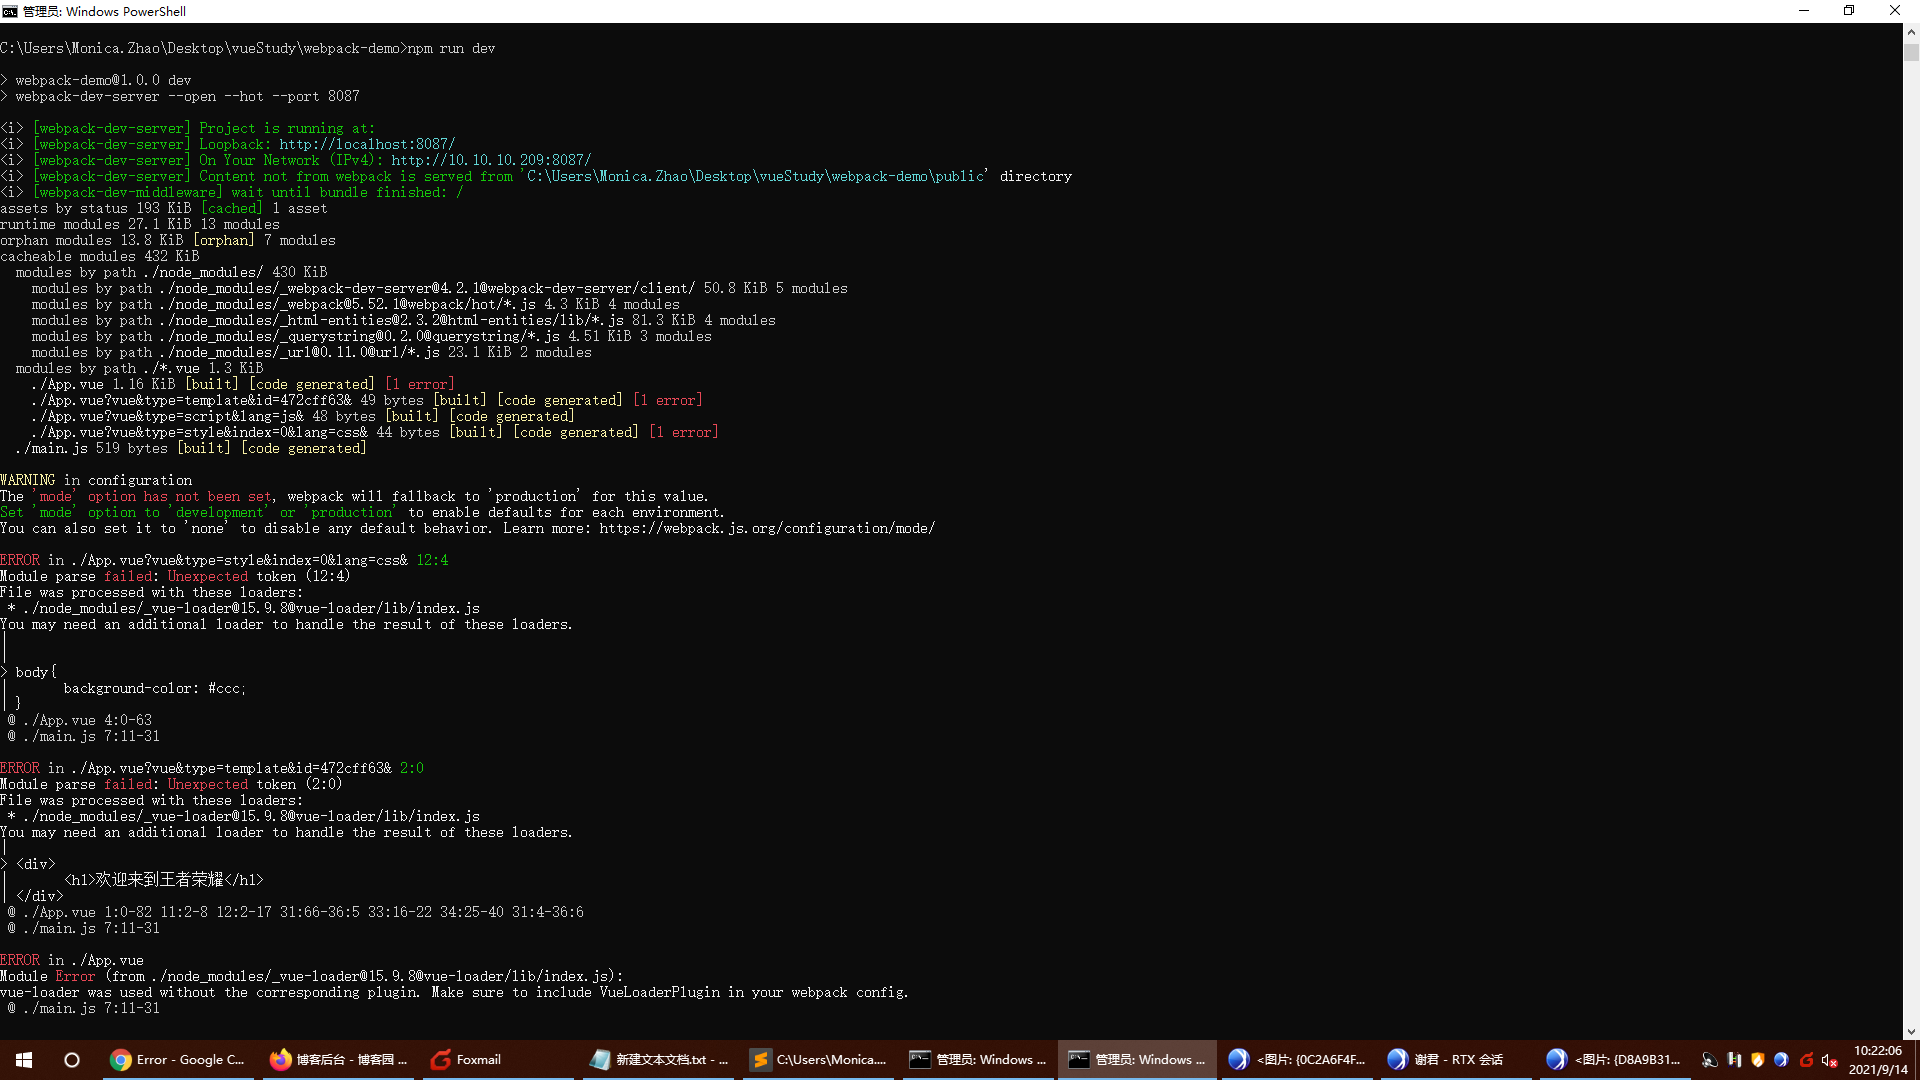Toggle the muted volume tray icon

[1829, 1060]
